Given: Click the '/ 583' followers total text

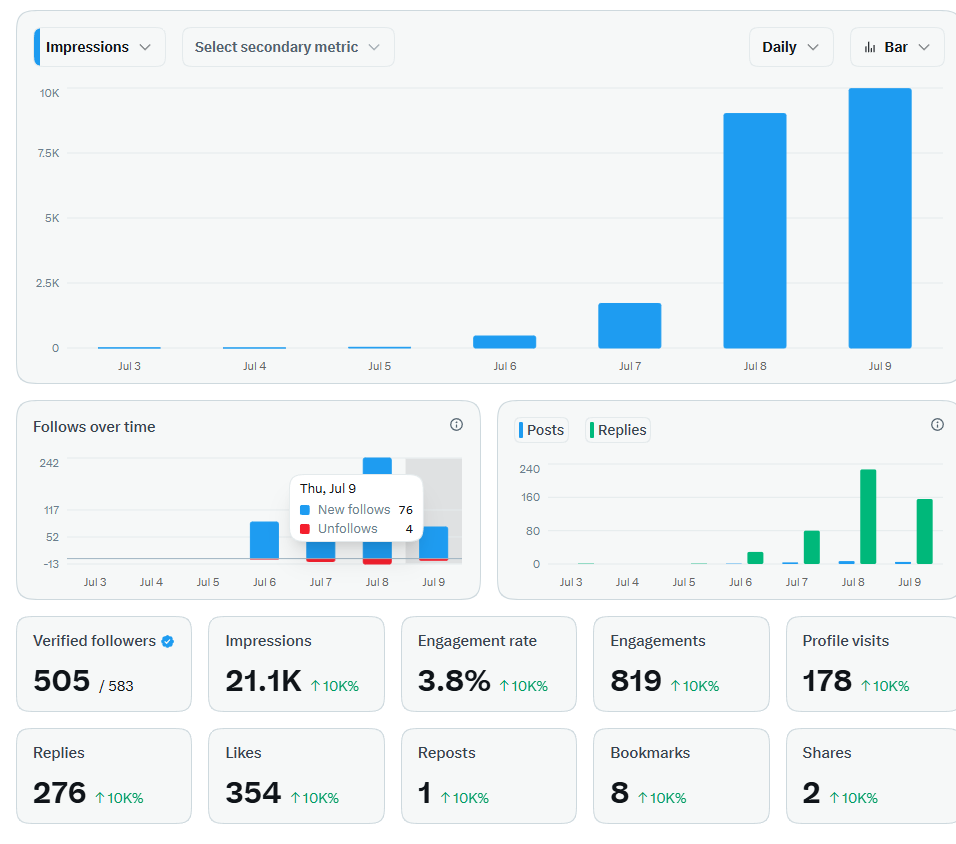Looking at the screenshot, I should [116, 686].
